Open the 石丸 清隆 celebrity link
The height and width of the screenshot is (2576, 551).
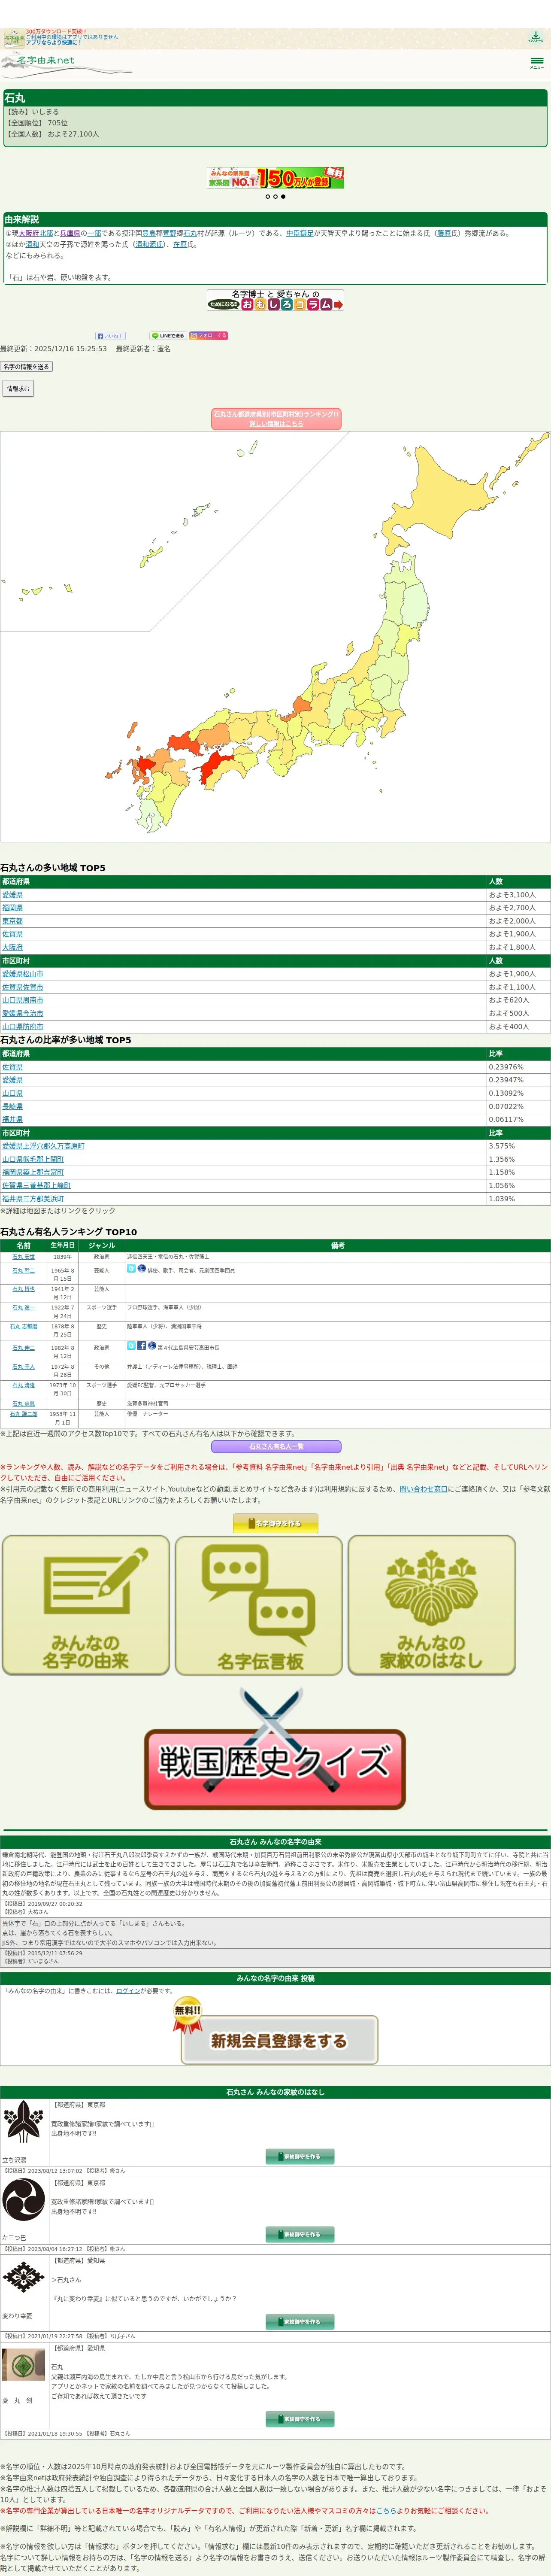pos(23,1385)
